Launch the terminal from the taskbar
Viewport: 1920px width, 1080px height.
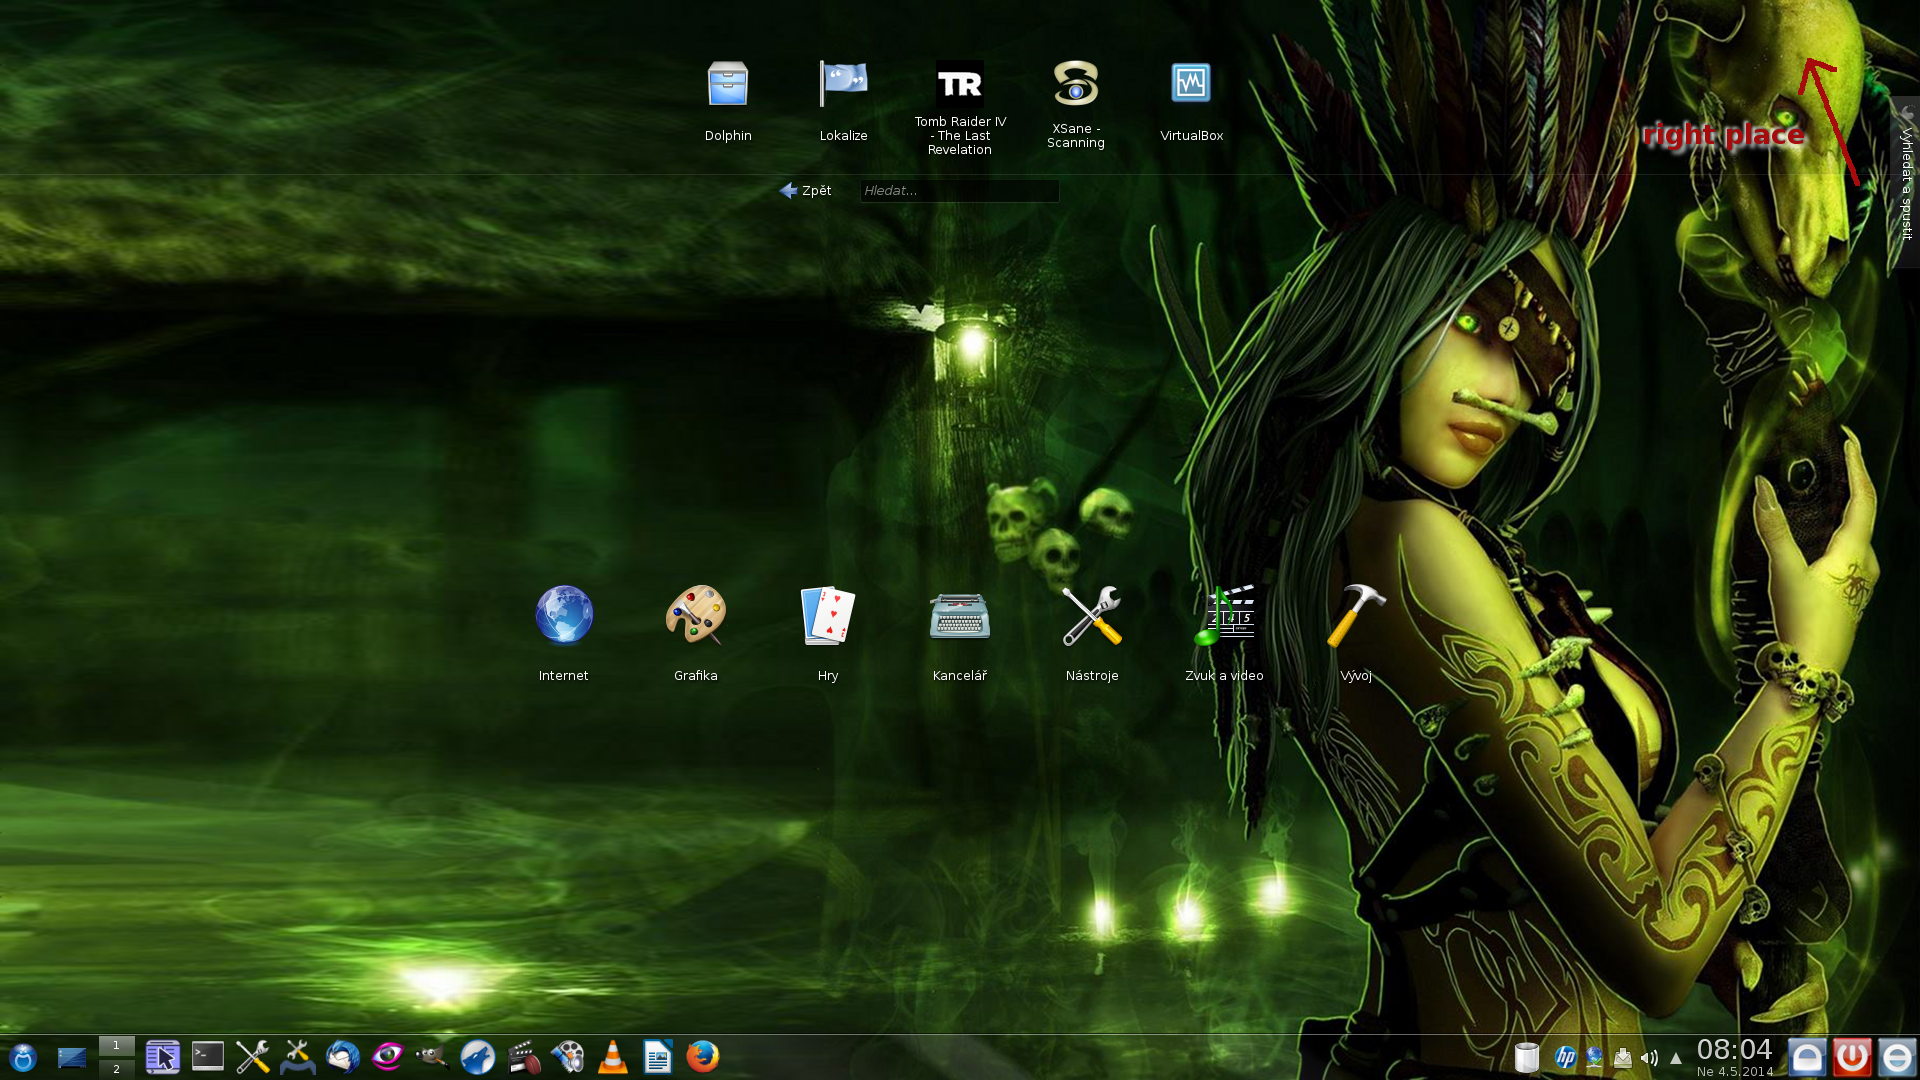pos(208,1057)
